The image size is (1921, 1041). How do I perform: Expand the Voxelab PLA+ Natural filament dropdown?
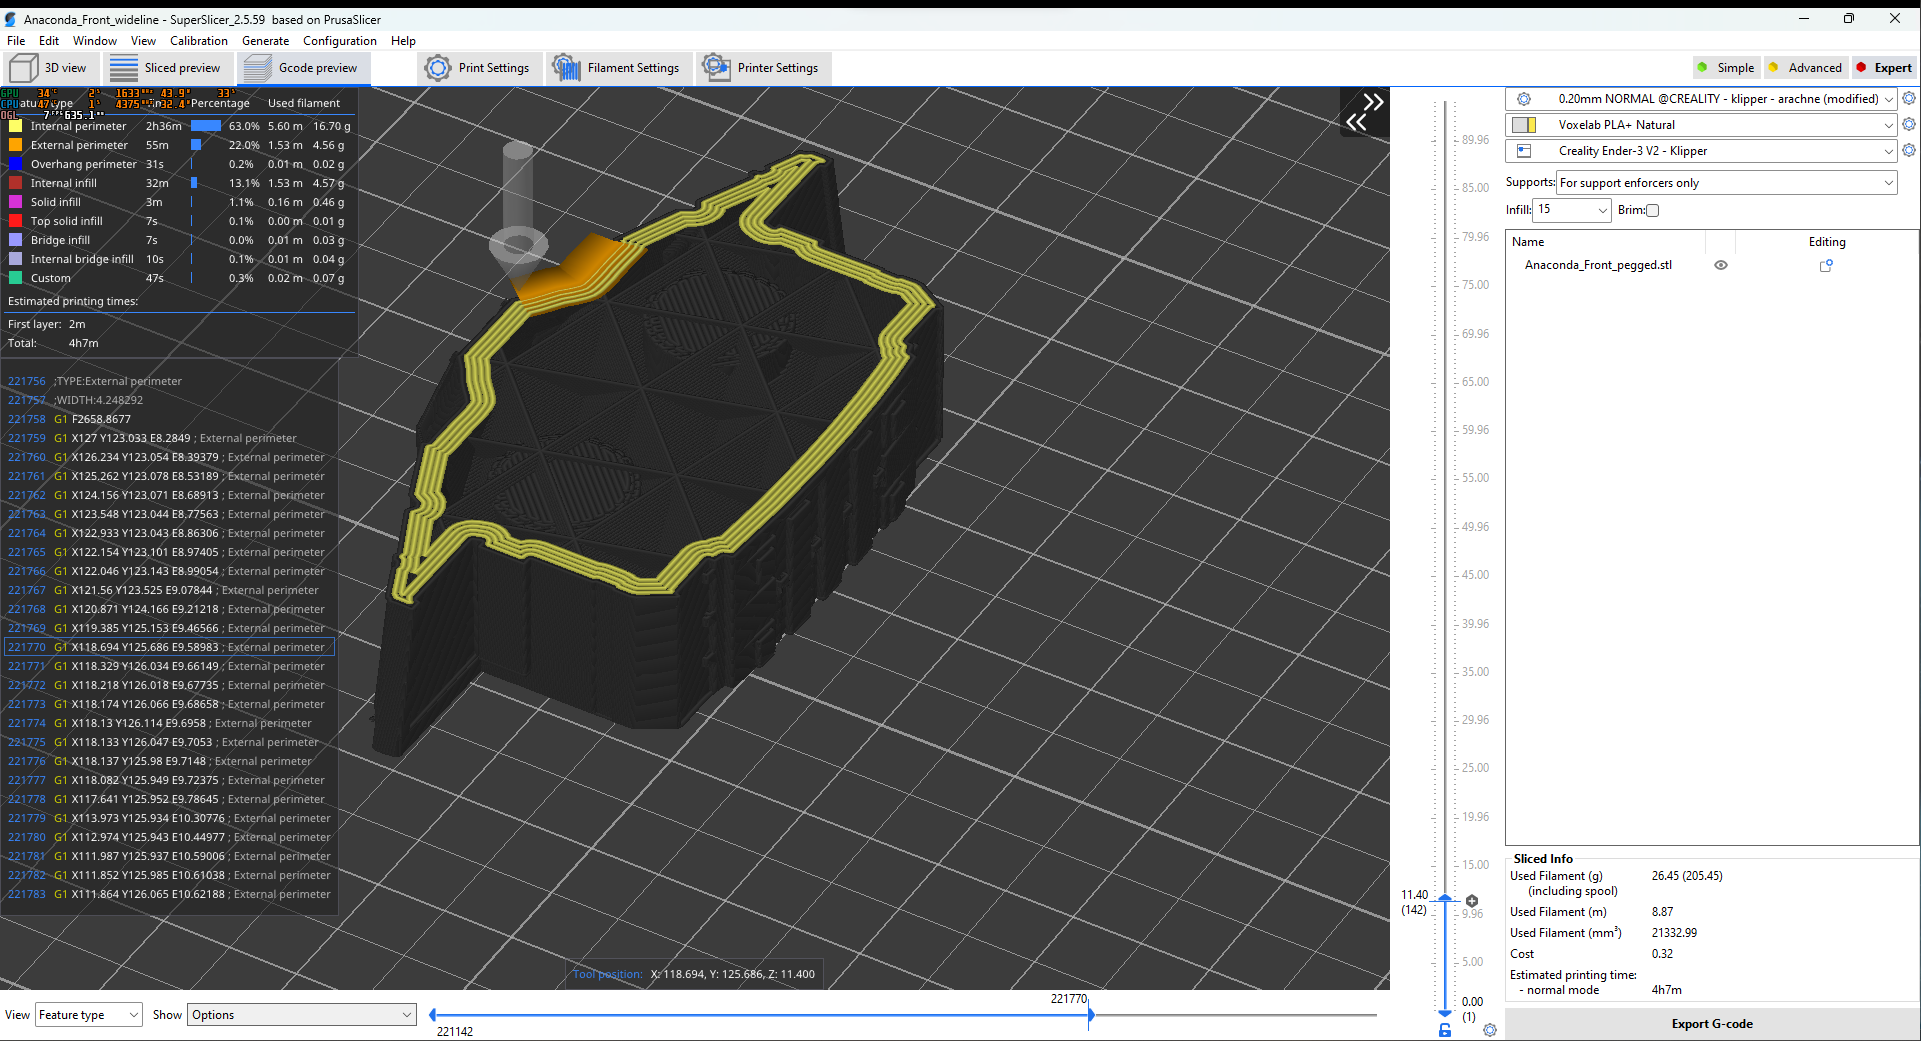[x=1887, y=124]
